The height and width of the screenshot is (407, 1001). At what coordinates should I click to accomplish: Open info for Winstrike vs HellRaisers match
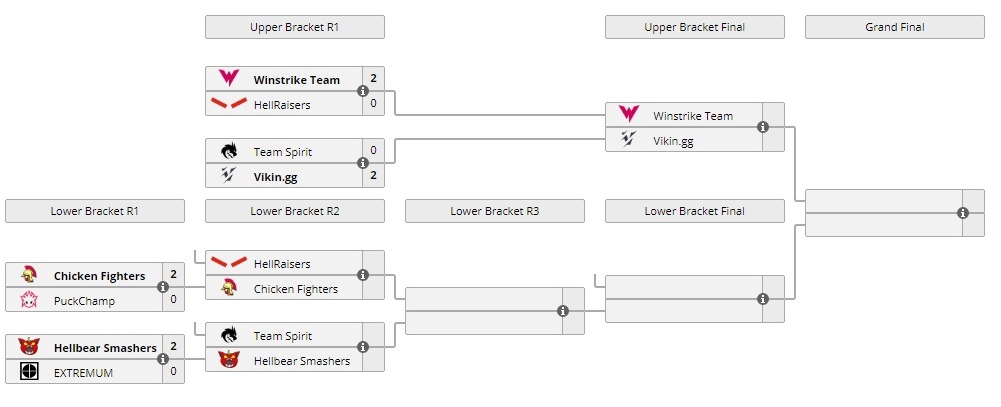tap(363, 91)
